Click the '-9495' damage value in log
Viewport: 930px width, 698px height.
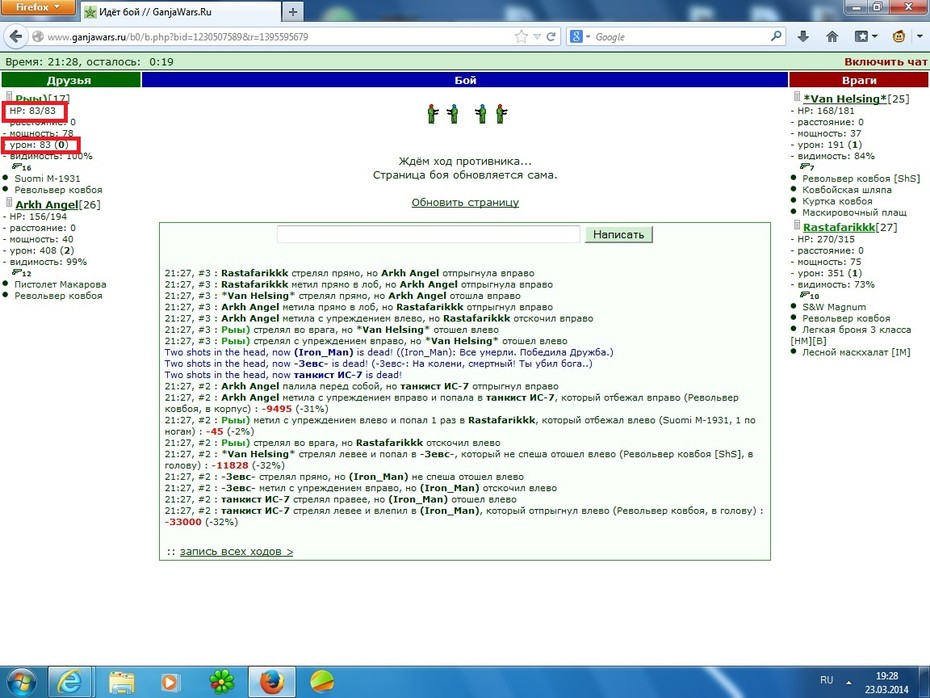pyautogui.click(x=278, y=409)
